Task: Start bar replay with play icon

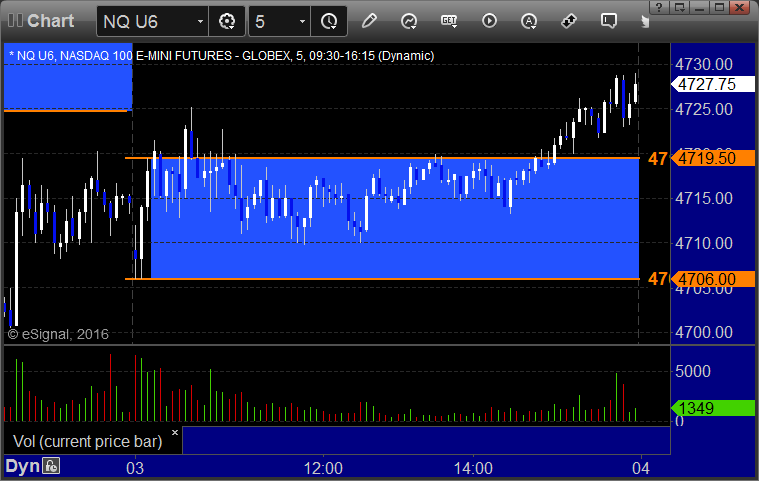Action: pos(489,21)
